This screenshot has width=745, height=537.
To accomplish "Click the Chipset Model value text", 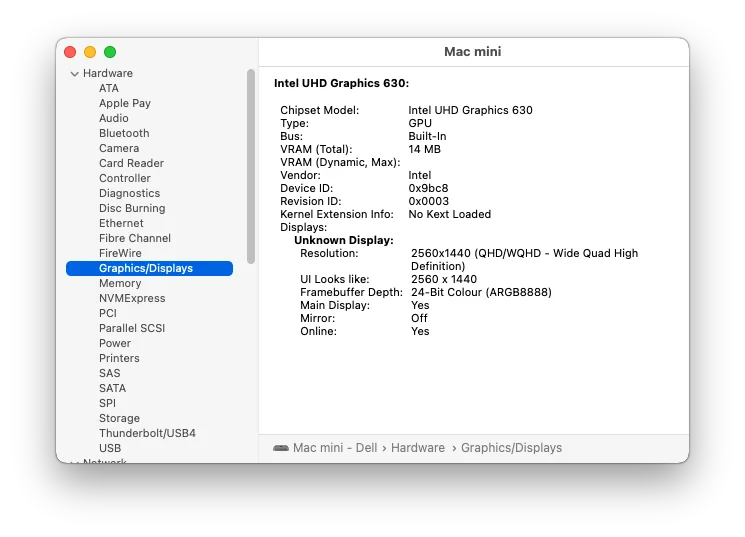I will [470, 110].
